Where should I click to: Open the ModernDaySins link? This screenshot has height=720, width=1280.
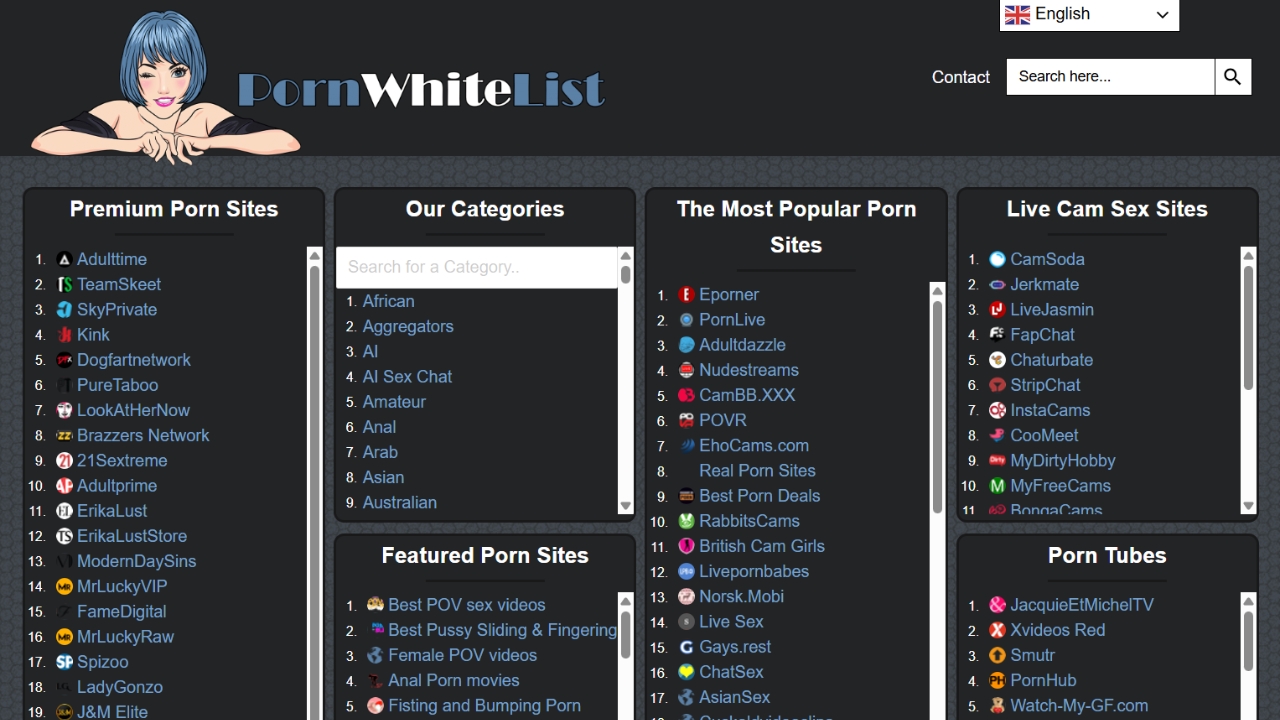tap(136, 561)
